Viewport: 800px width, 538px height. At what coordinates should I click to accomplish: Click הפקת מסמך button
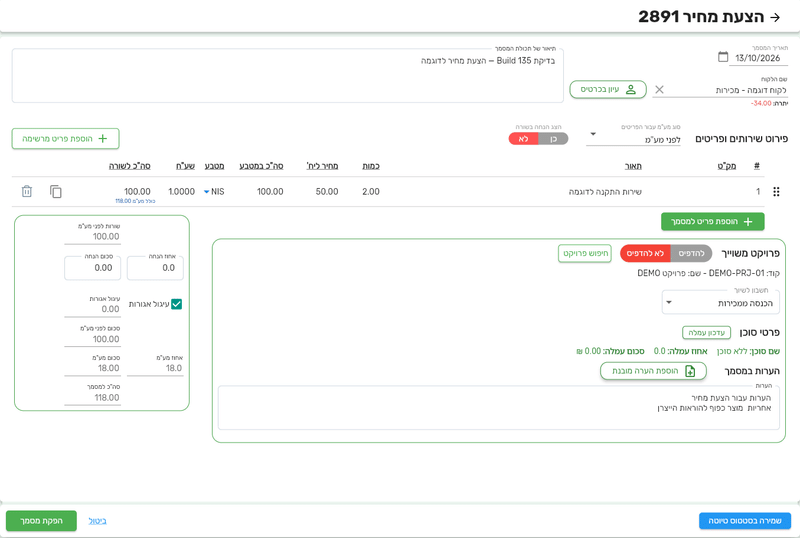[x=41, y=521]
